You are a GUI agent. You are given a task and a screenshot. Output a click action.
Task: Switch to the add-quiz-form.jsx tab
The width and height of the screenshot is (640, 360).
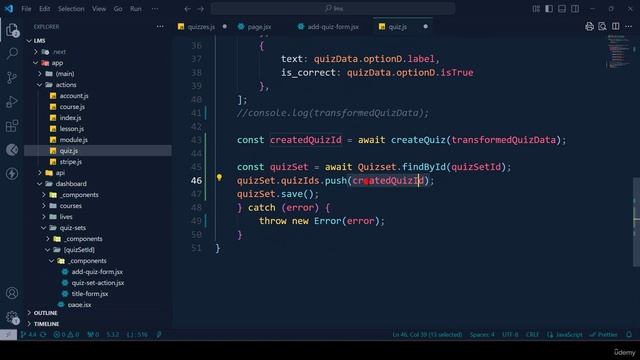[x=333, y=27]
